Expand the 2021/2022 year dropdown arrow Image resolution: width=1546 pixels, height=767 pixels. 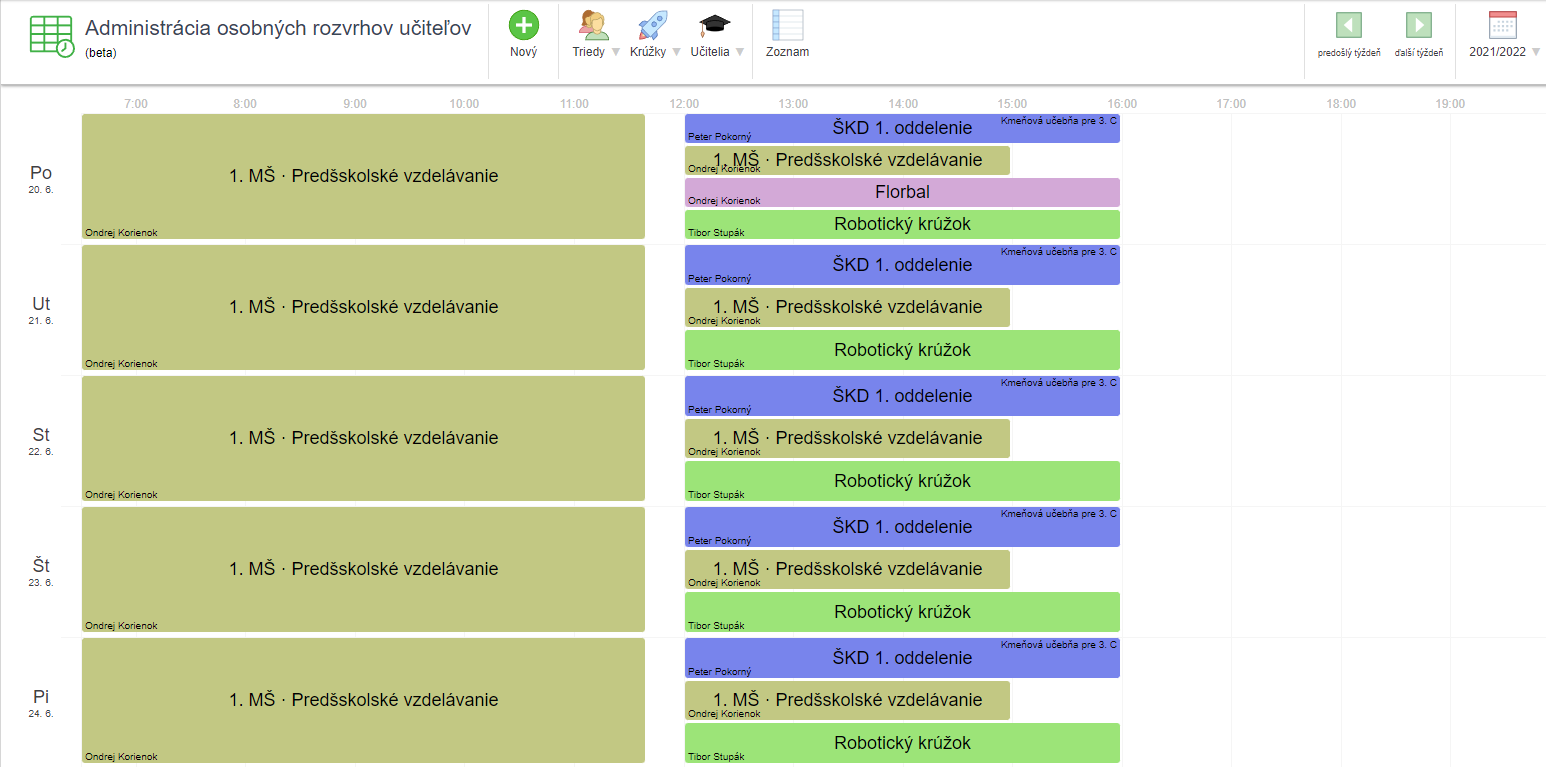pos(1536,52)
